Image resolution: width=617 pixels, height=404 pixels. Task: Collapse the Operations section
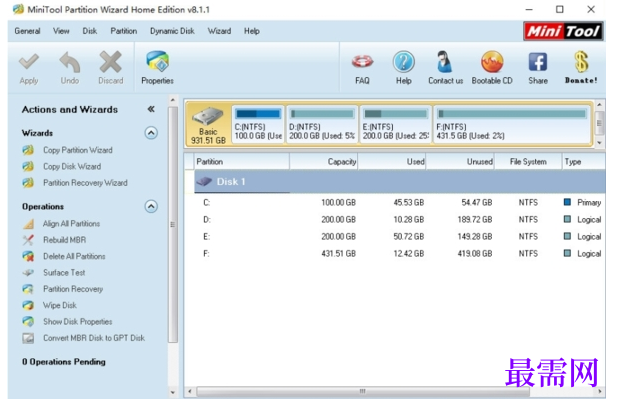pos(151,207)
